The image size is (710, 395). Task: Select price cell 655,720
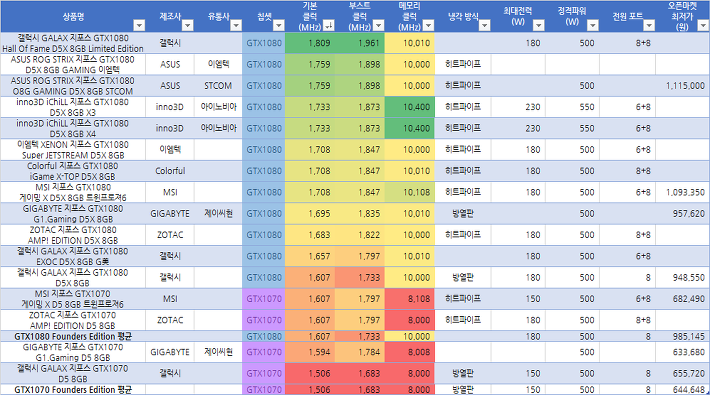(x=682, y=373)
